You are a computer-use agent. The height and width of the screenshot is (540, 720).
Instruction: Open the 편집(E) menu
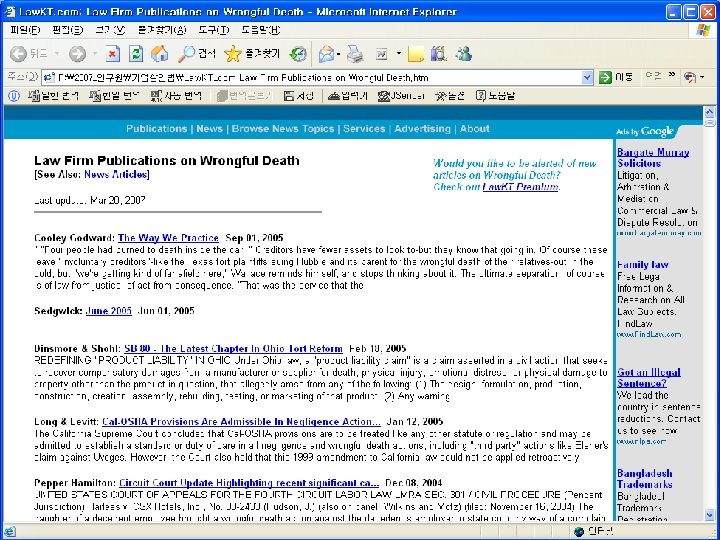[x=68, y=30]
